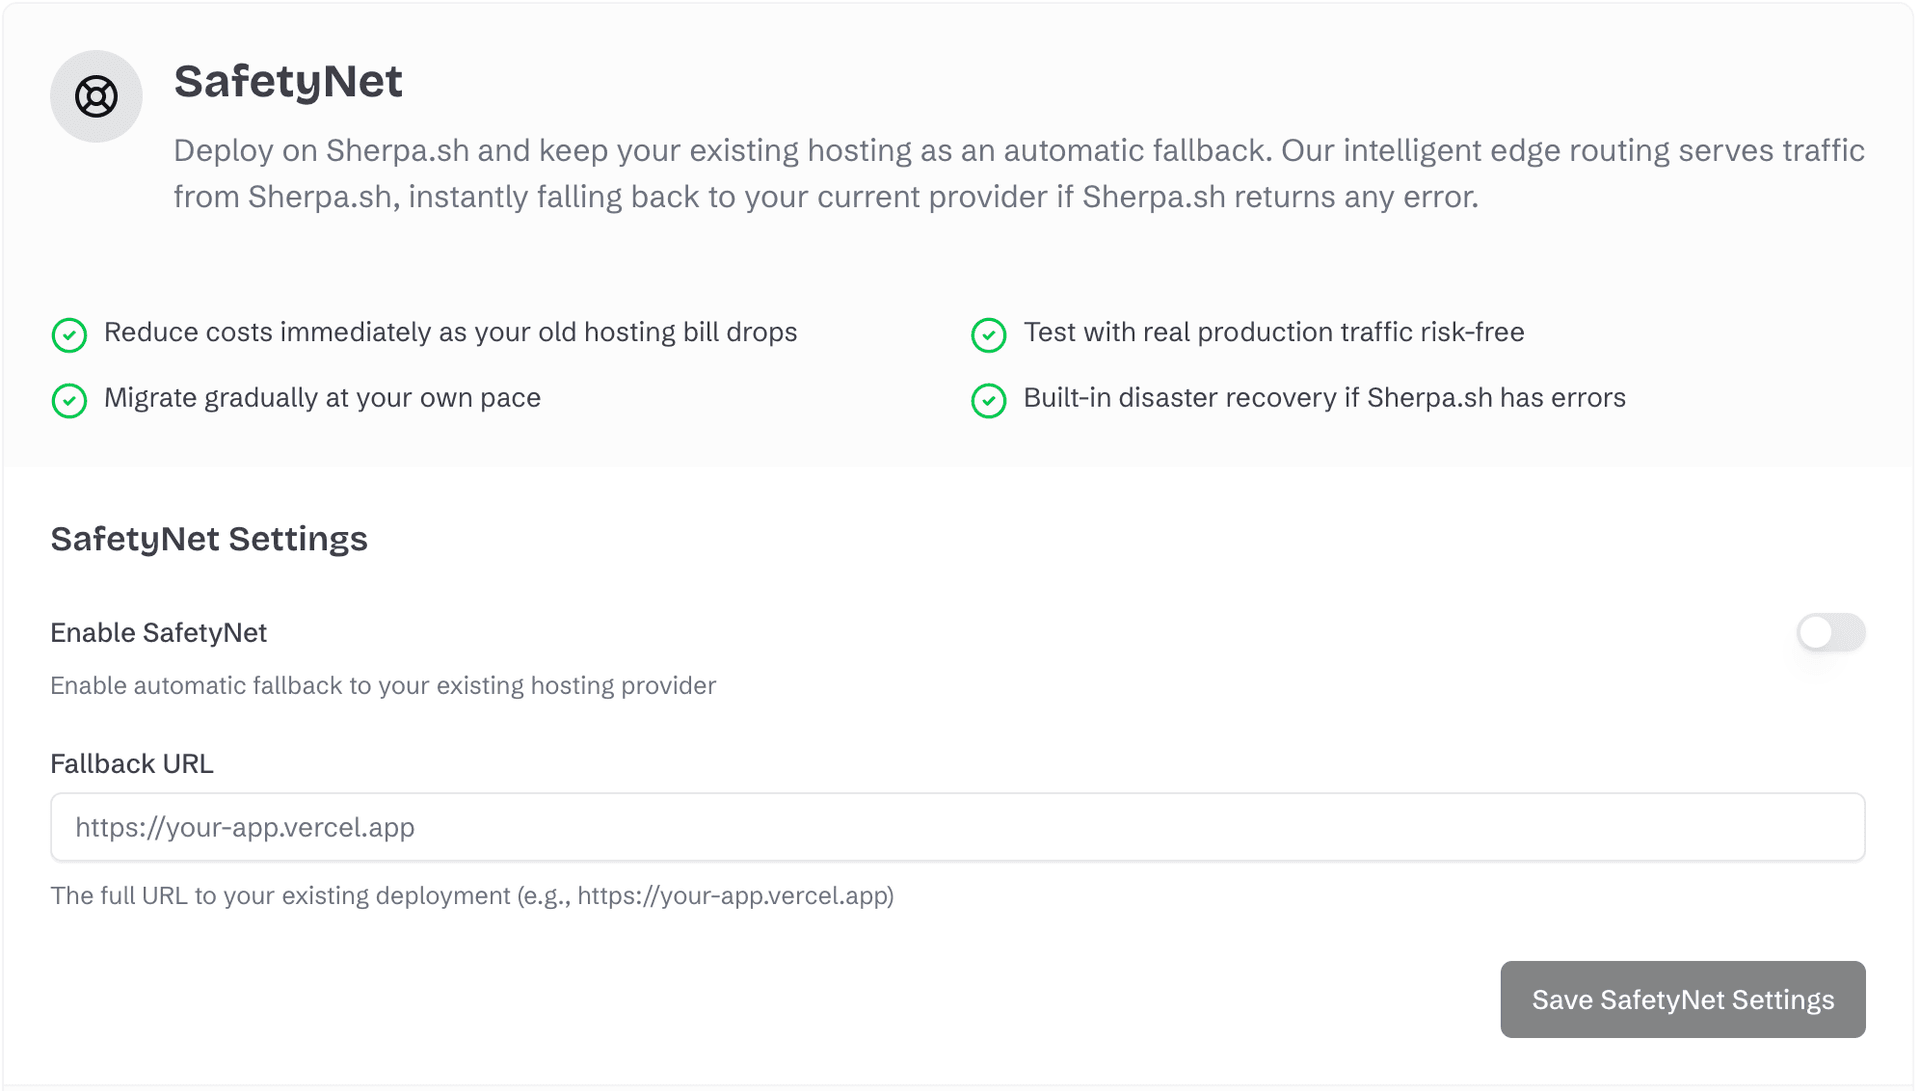The image size is (1920, 1091).
Task: Click the SafetyNet Settings section heading
Action: pos(208,539)
